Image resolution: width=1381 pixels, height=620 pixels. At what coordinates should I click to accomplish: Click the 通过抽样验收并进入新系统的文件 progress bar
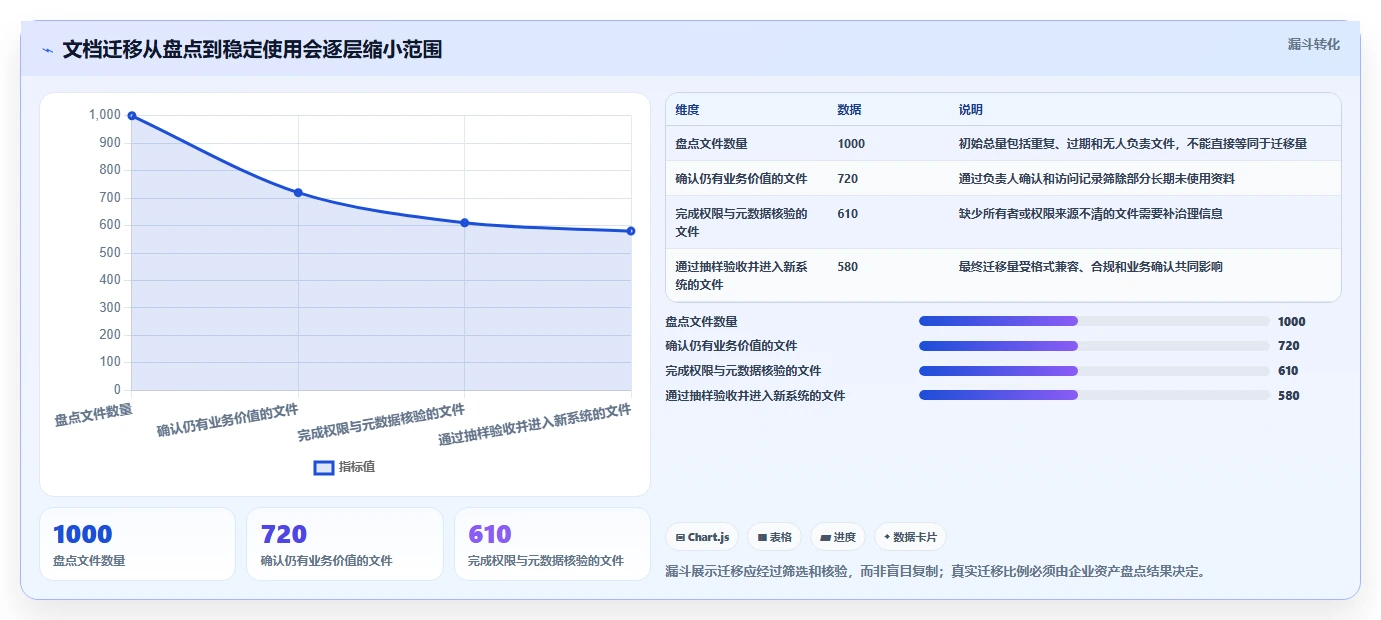coord(1094,395)
